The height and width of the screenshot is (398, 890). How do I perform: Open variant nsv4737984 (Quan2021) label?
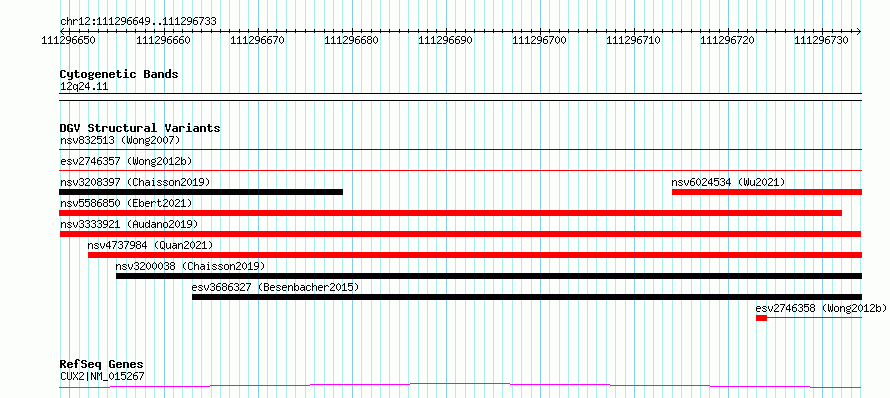pos(150,245)
